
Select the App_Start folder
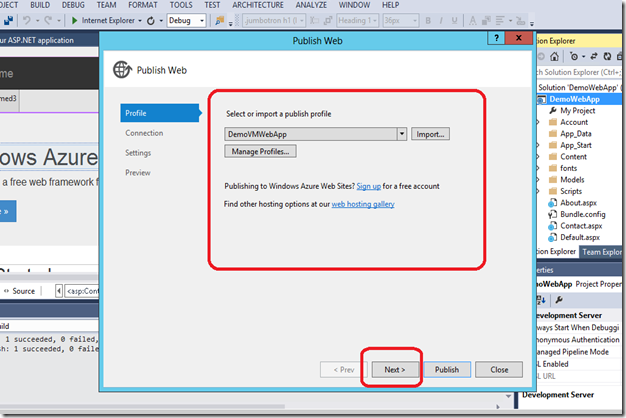pos(576,145)
